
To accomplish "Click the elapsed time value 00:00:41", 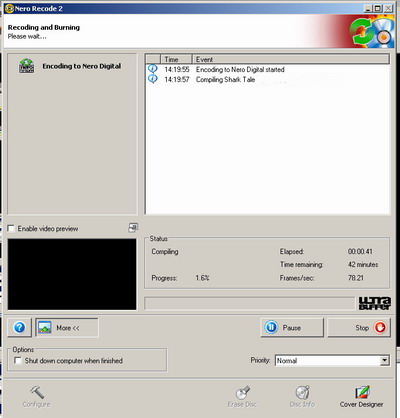I will (x=360, y=252).
